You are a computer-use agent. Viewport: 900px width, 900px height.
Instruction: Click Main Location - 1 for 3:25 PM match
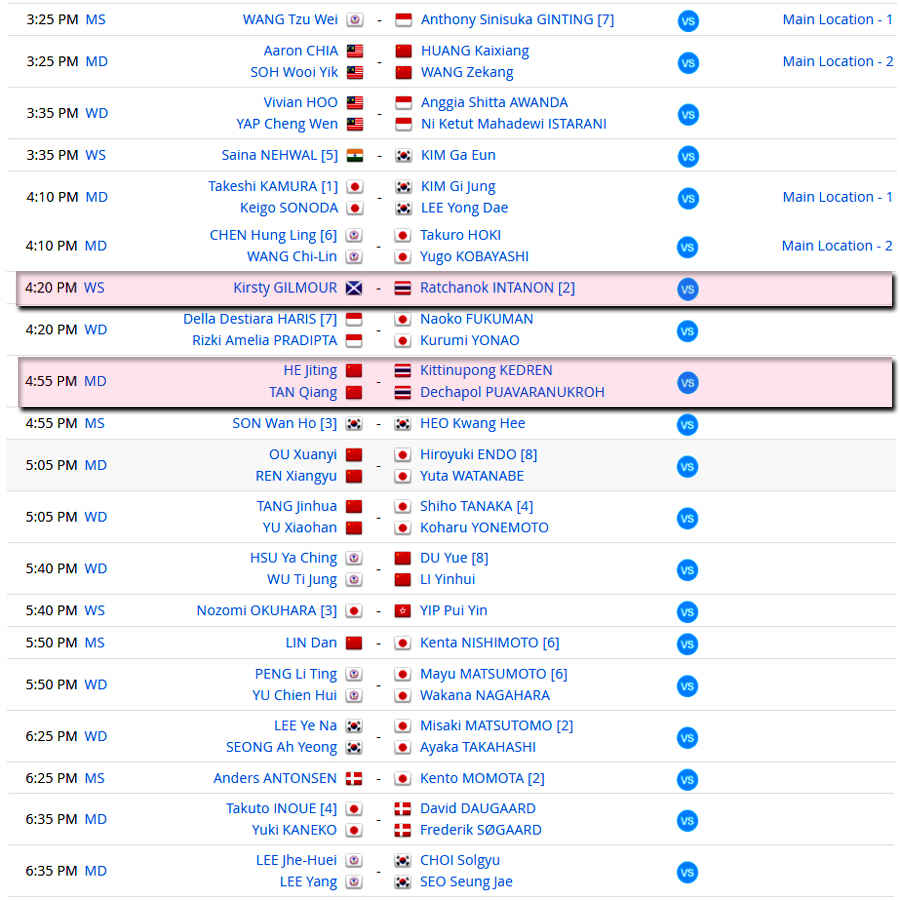tap(837, 20)
